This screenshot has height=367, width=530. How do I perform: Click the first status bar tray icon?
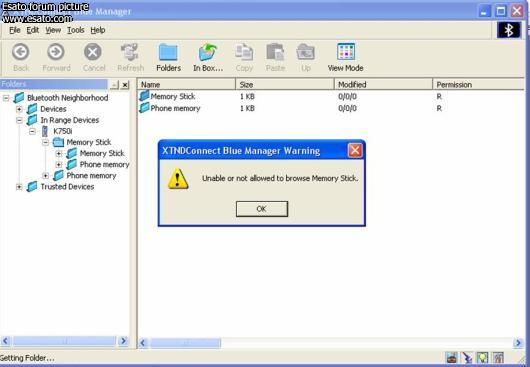pos(452,358)
